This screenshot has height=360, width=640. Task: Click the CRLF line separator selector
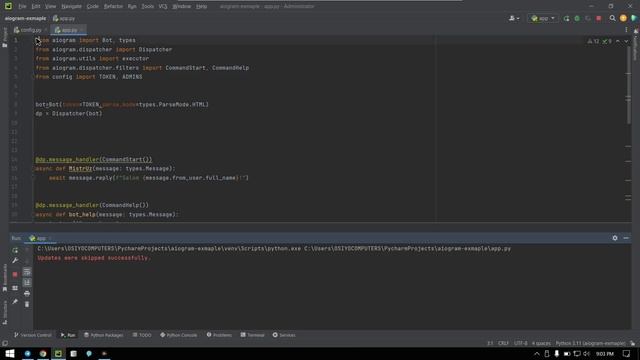[x=503, y=343]
